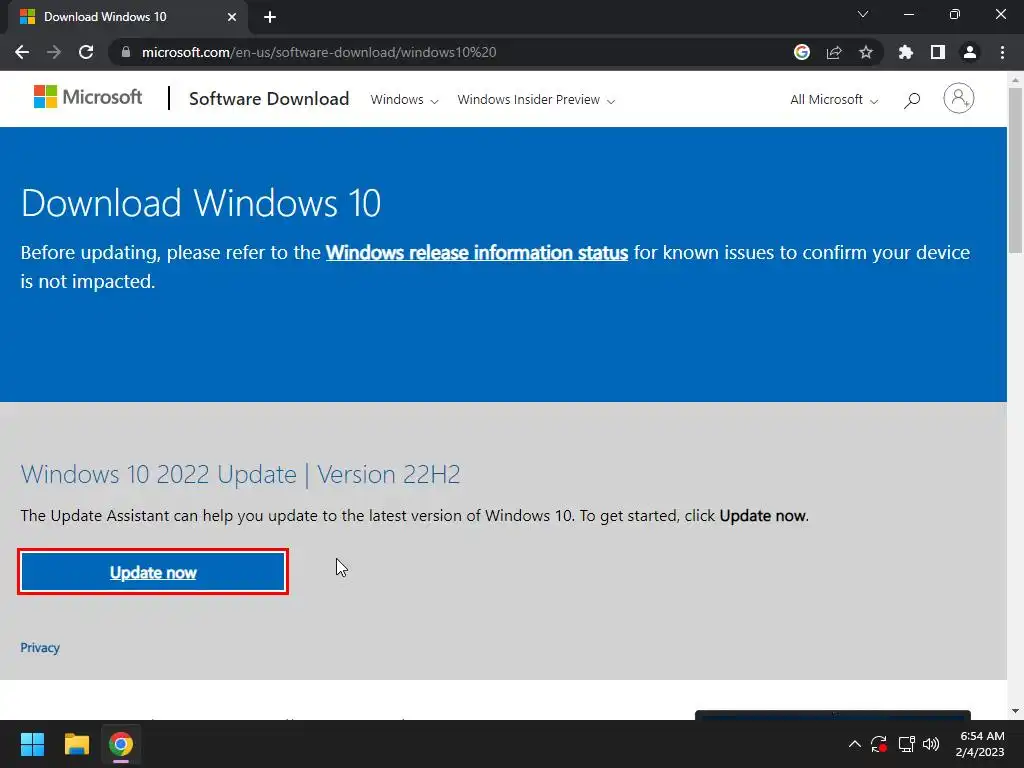Open the Chrome profile avatar icon
Screen dimensions: 1024x768
(970, 52)
